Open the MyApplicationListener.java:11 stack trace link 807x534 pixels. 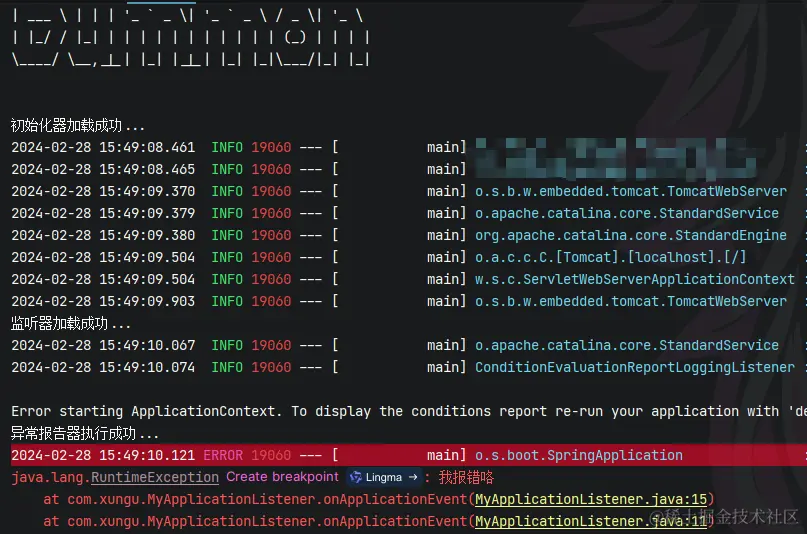[x=591, y=521]
